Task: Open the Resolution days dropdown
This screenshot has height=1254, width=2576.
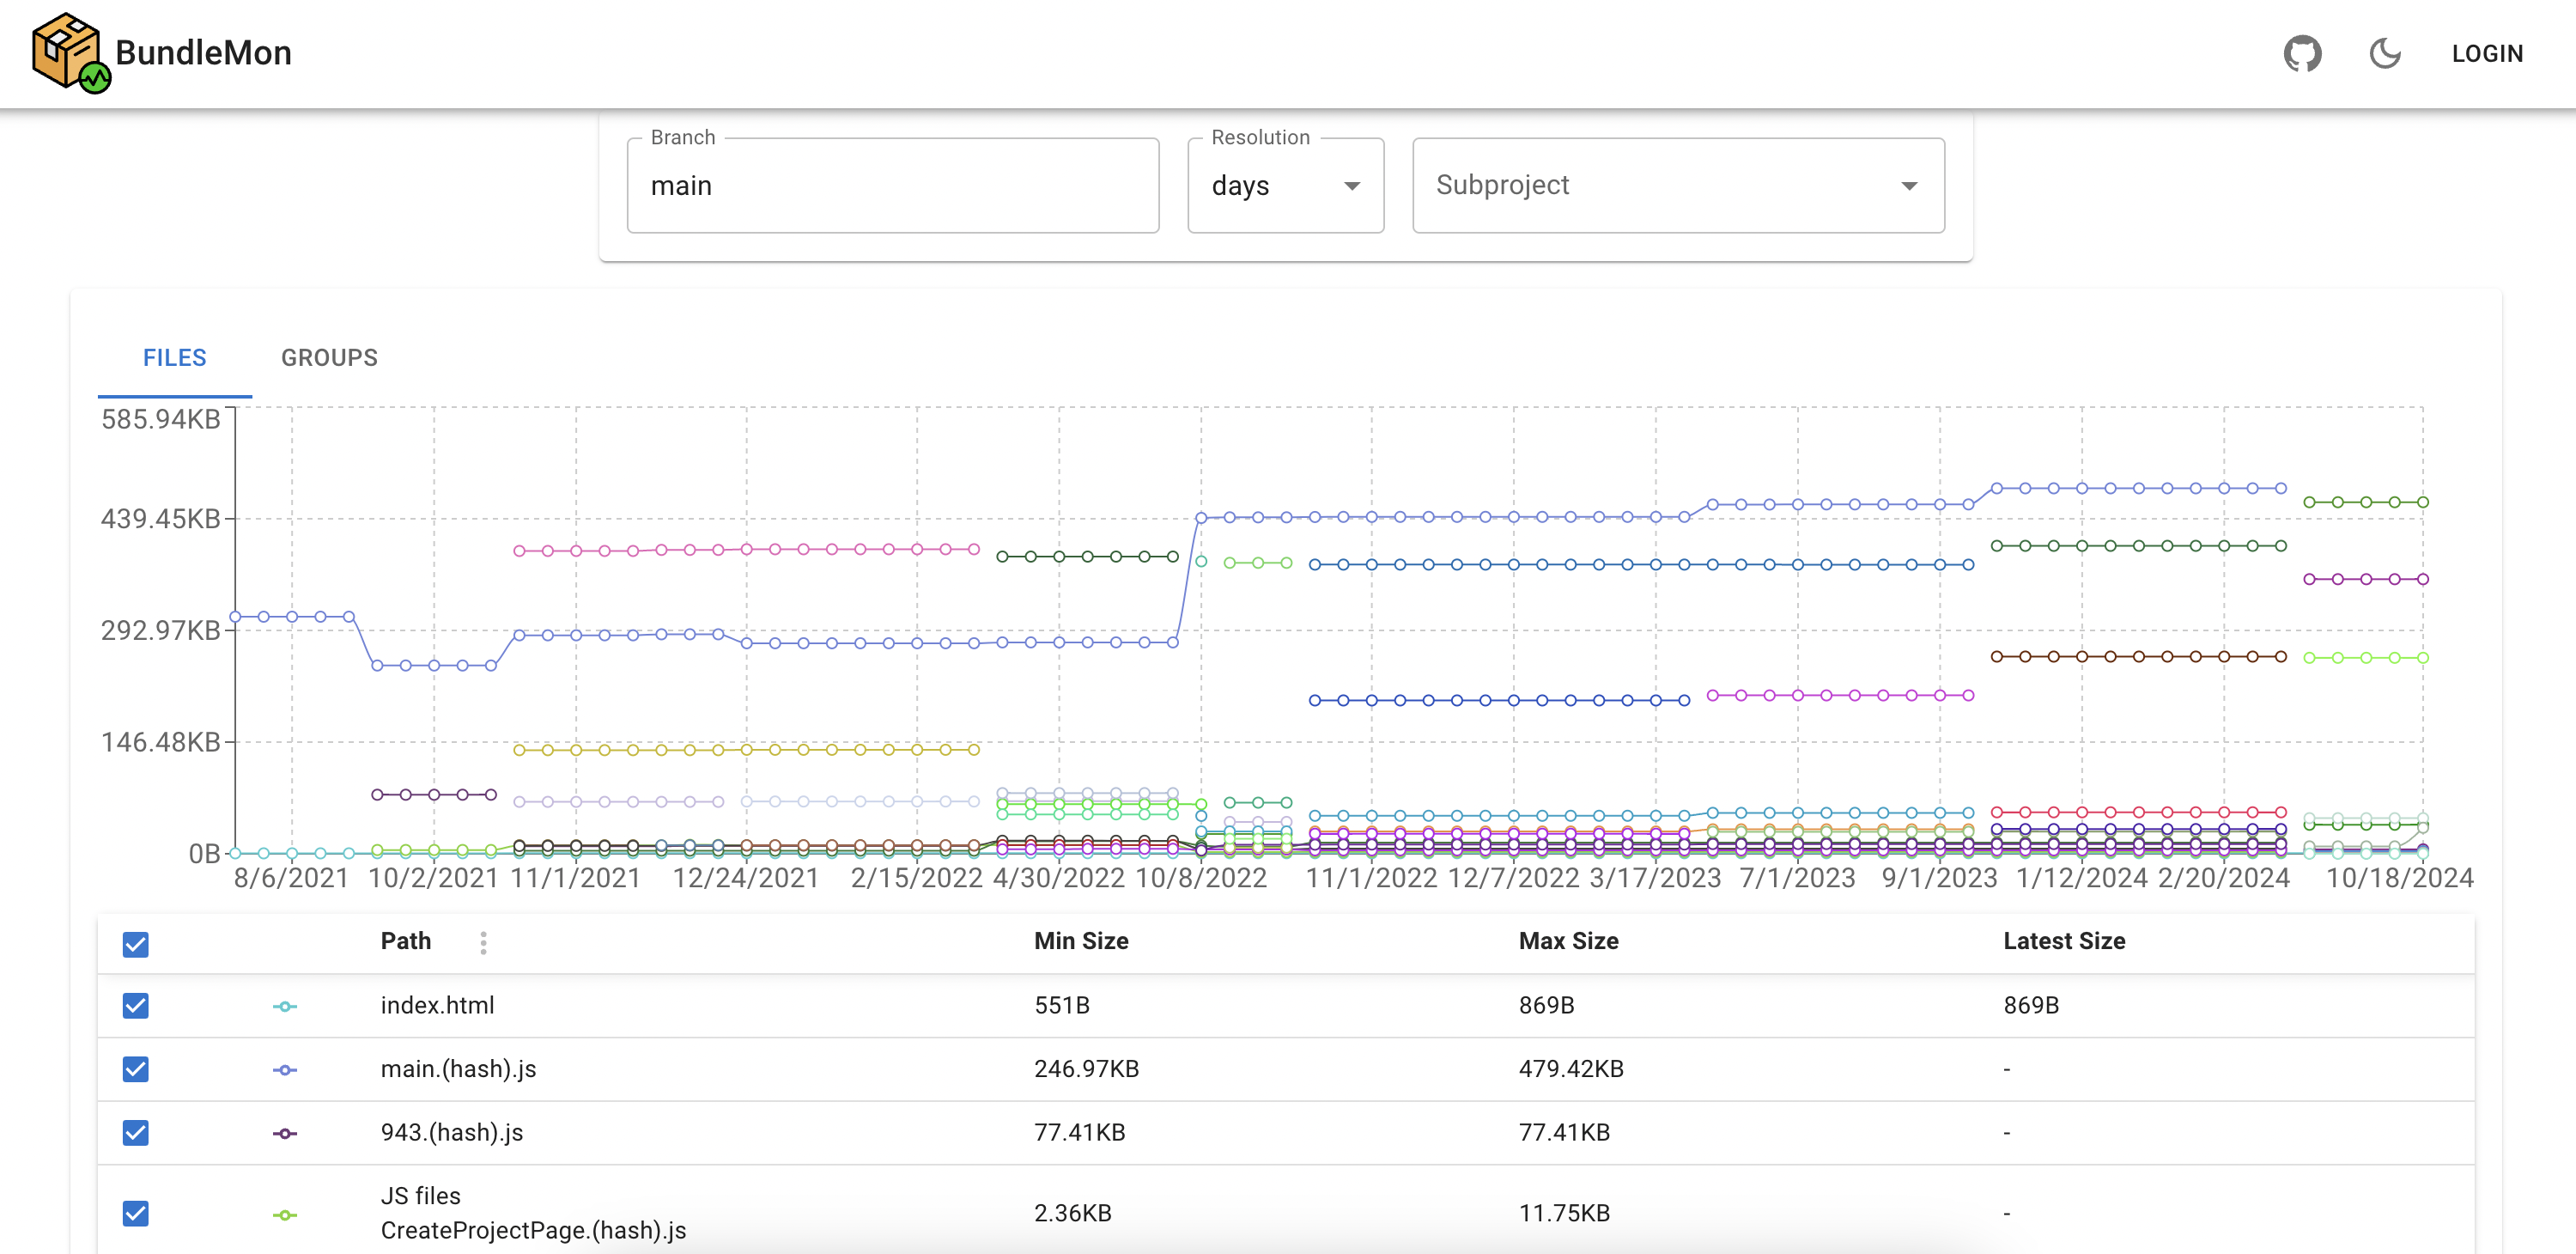Action: click(1284, 186)
